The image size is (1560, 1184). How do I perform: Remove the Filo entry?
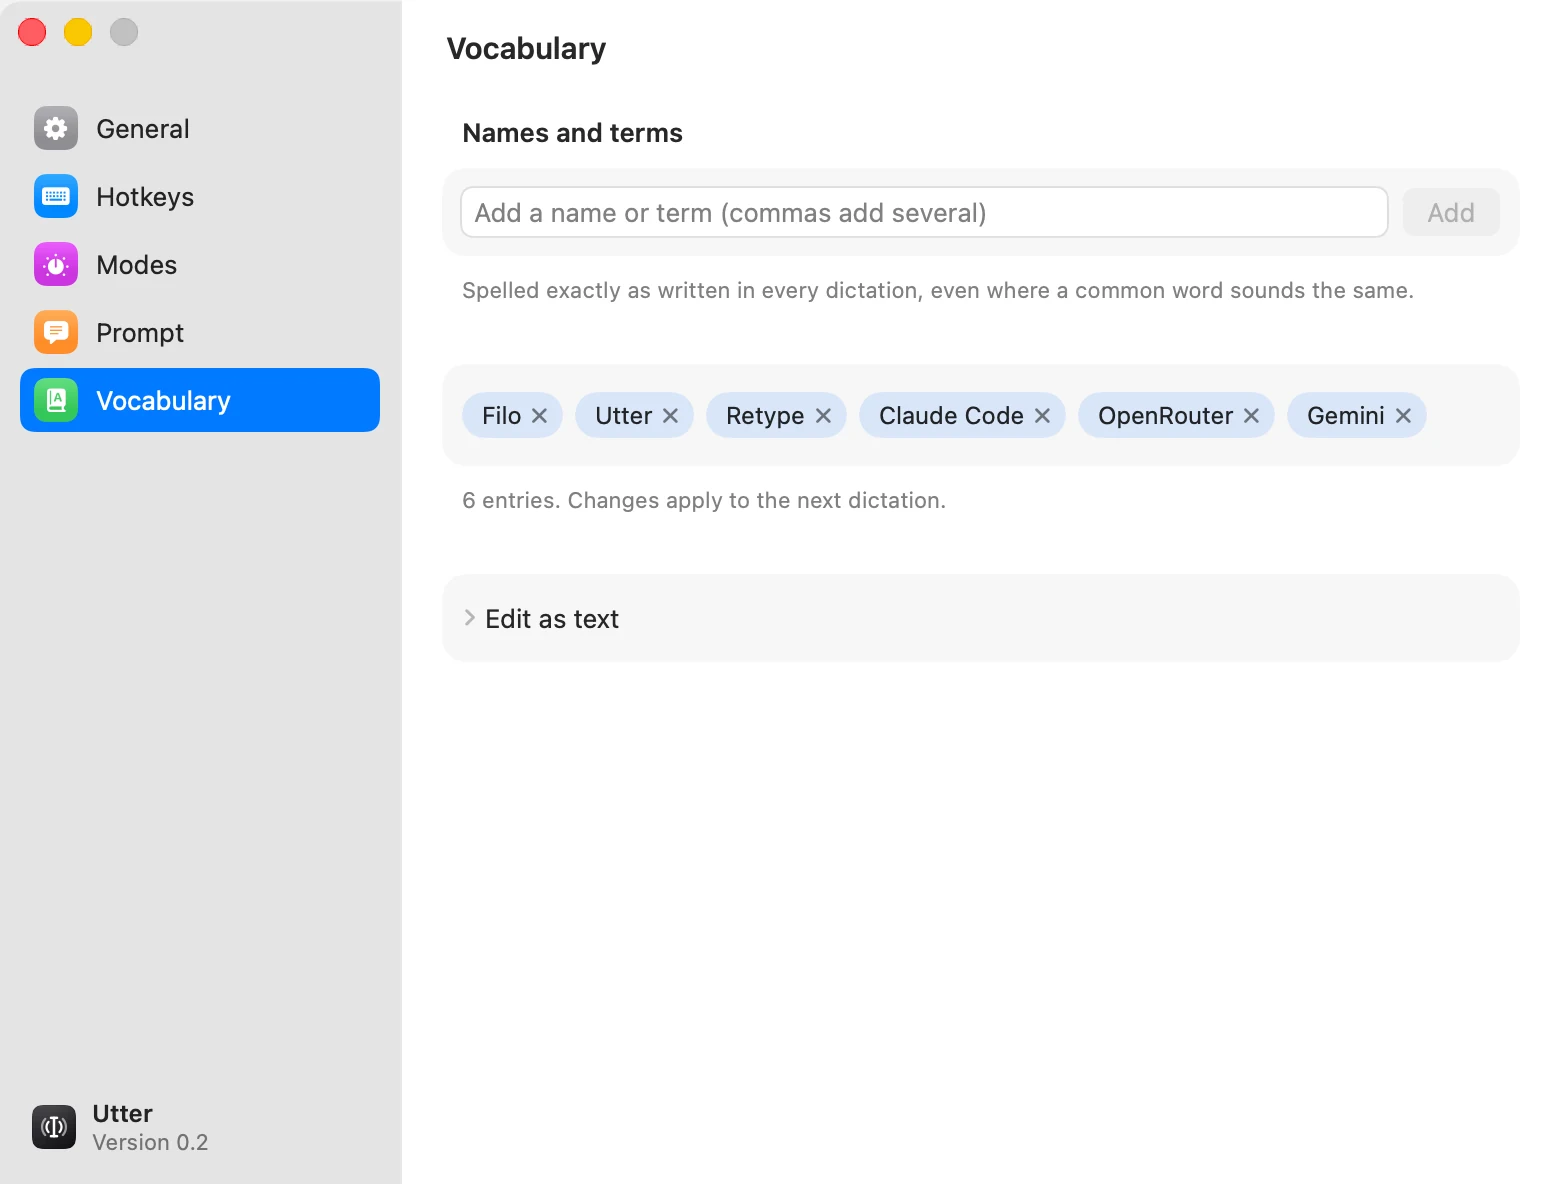click(539, 415)
